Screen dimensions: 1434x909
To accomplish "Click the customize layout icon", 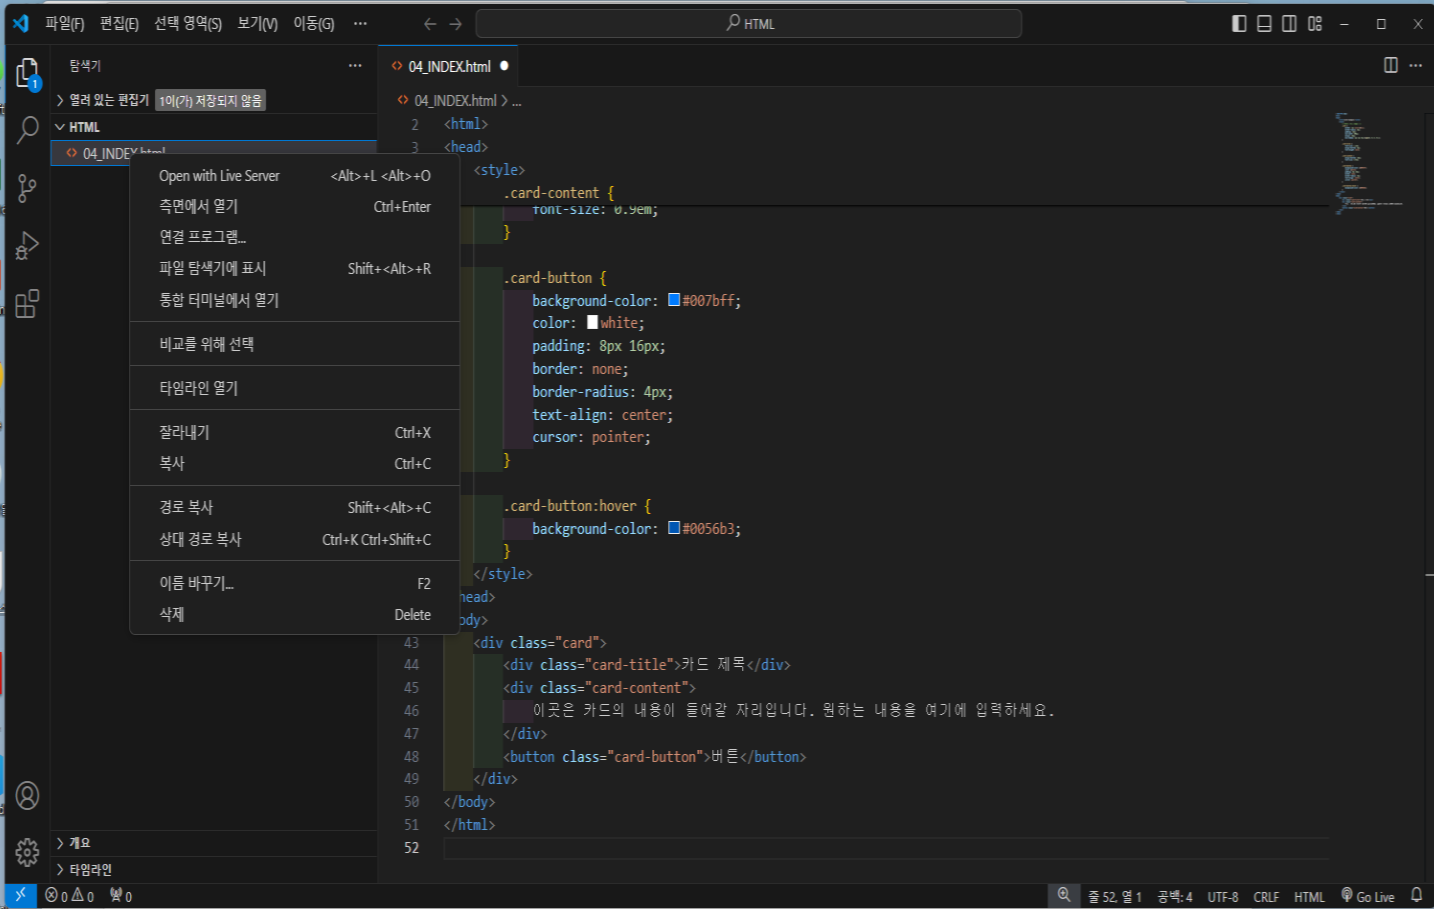I will [x=1315, y=23].
